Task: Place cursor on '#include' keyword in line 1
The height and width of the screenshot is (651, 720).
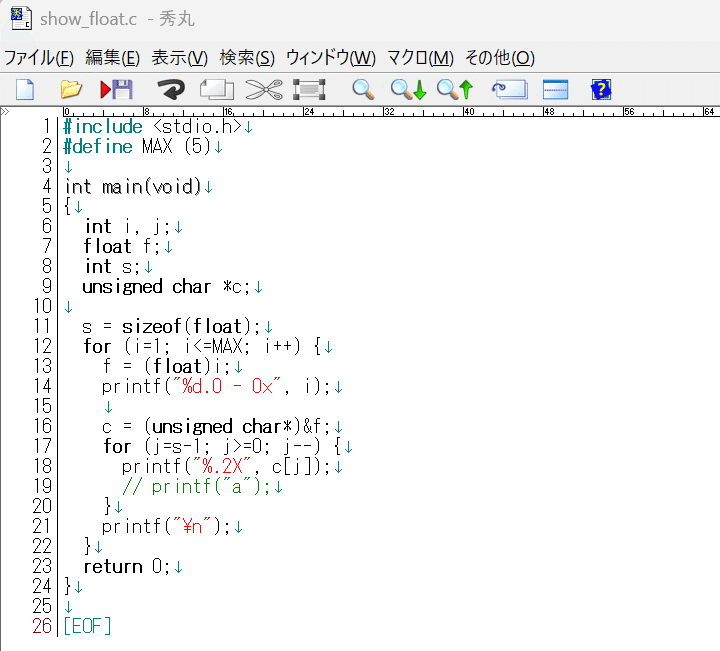Action: coord(103,126)
